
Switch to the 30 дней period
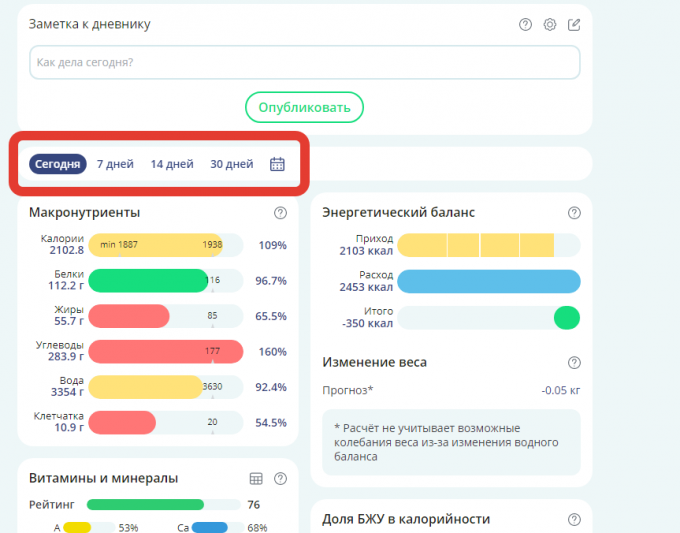(x=231, y=164)
